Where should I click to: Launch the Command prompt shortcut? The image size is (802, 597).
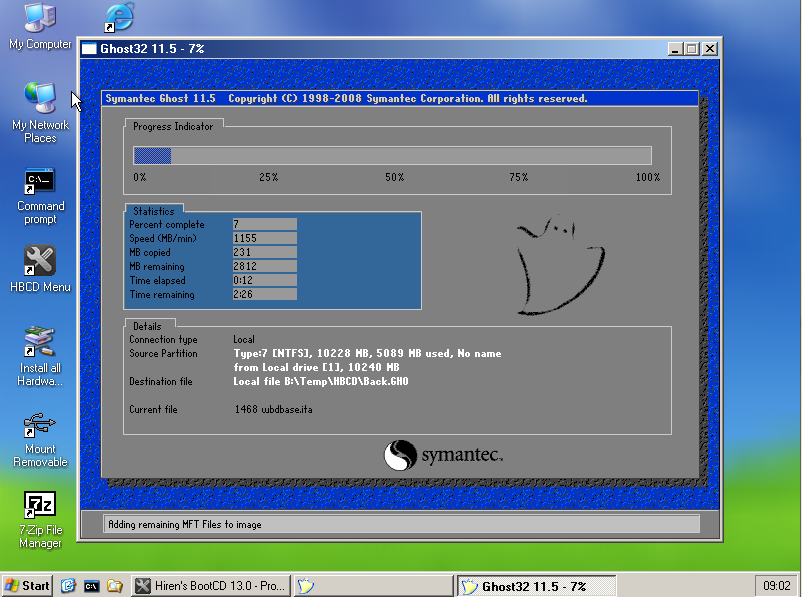40,197
